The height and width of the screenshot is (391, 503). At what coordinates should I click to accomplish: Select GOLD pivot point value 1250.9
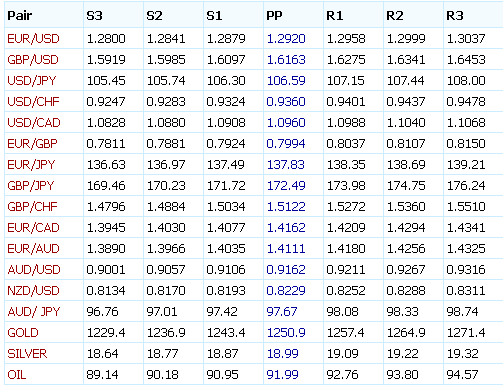pos(286,333)
